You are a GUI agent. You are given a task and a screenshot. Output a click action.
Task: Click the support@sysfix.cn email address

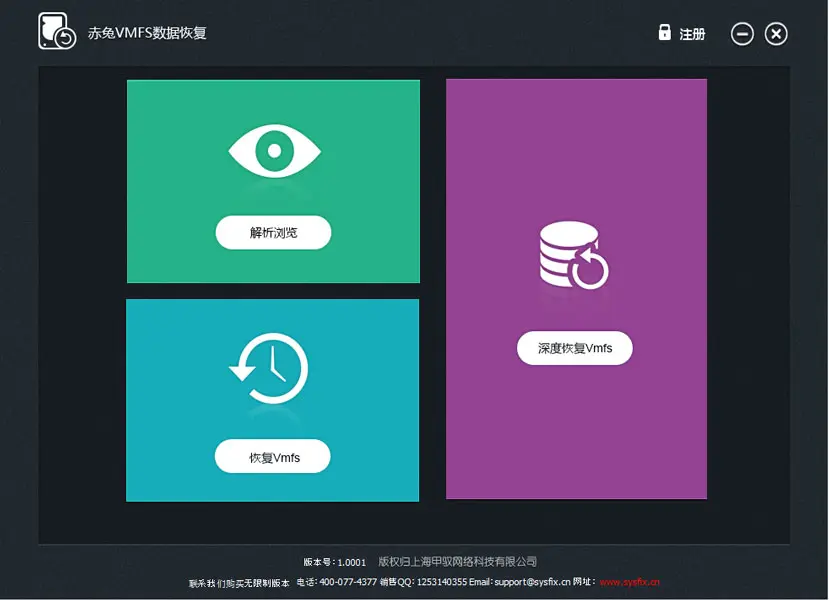(531, 580)
